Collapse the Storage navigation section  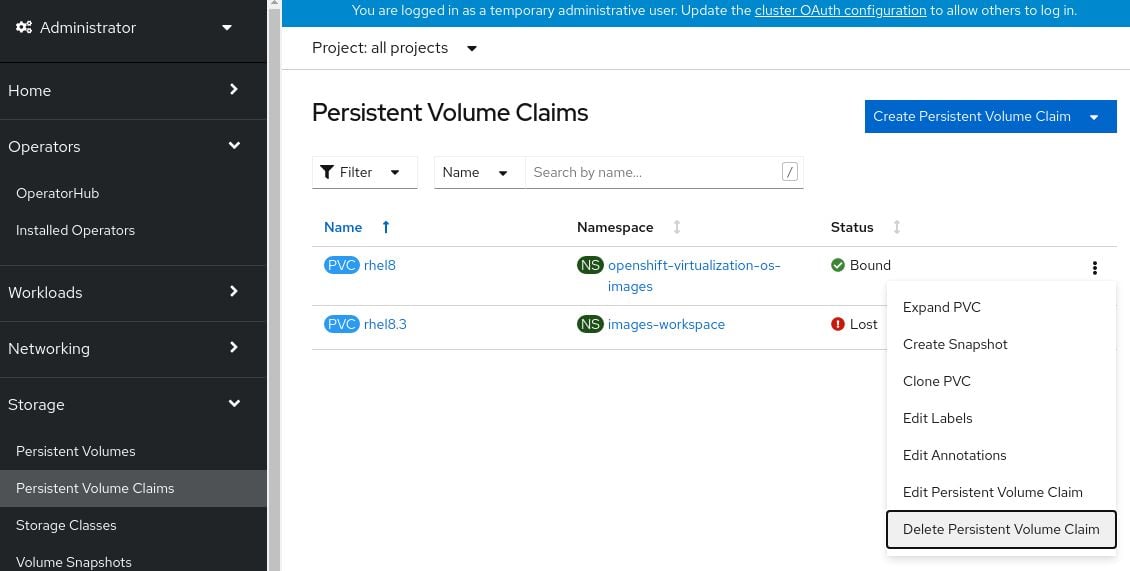tap(234, 404)
